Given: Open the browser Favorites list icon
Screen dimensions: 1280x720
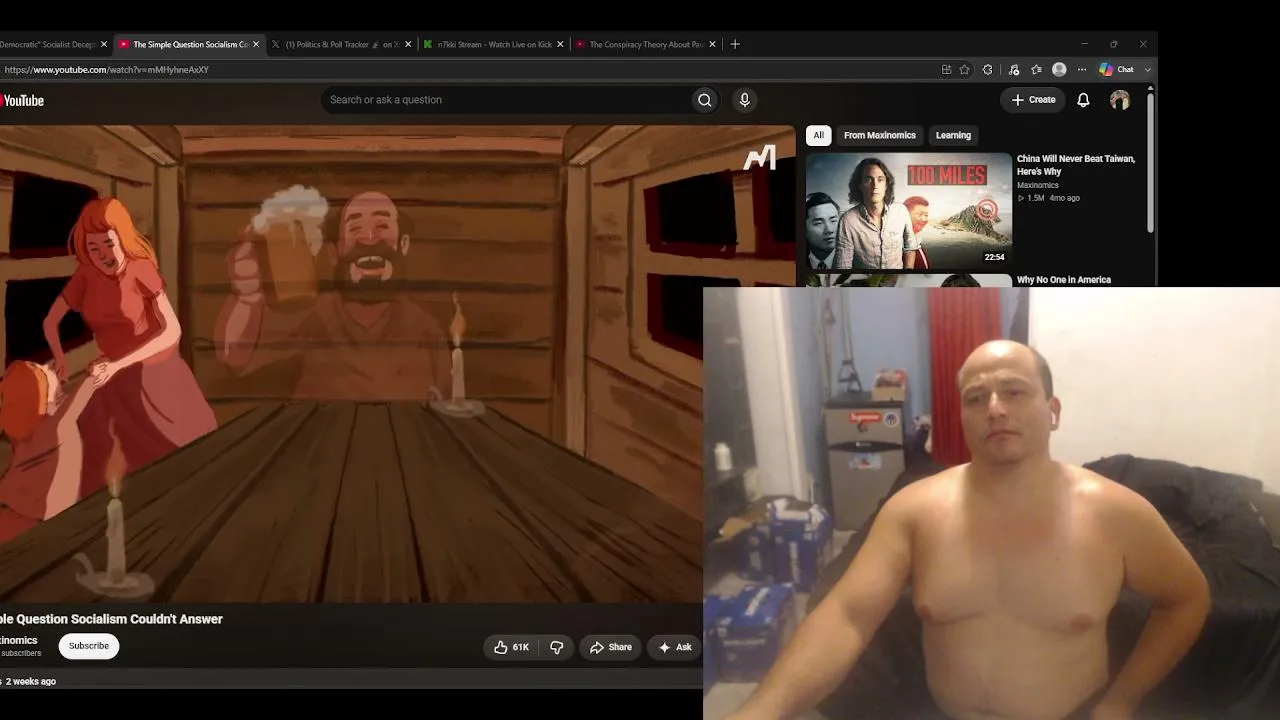Looking at the screenshot, I should (1036, 70).
